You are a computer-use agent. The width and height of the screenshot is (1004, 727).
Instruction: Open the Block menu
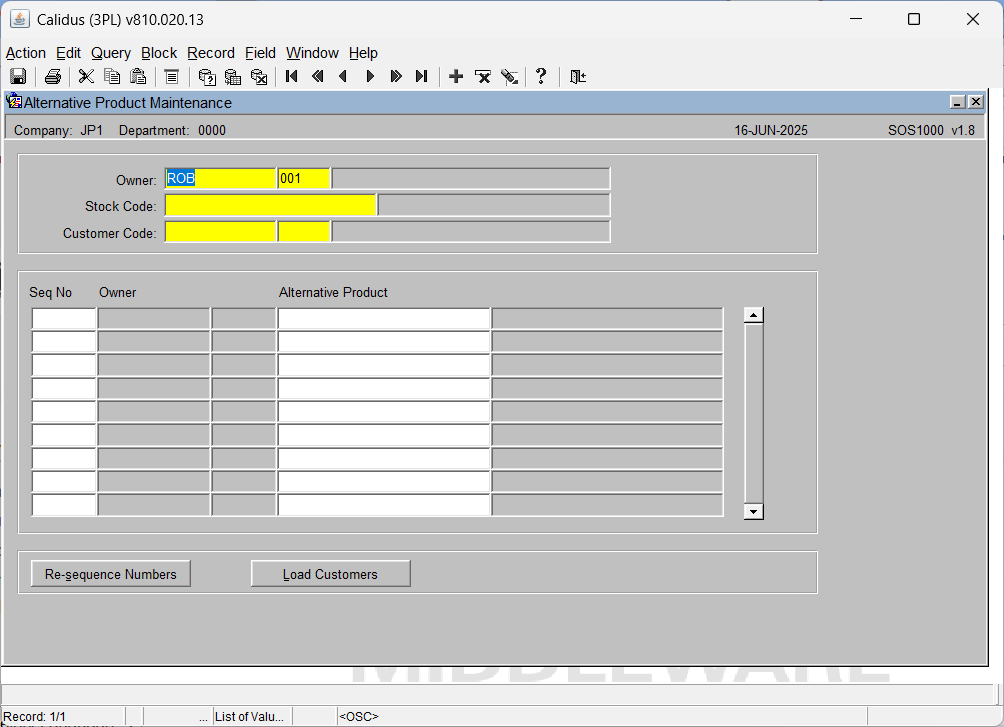tap(159, 53)
